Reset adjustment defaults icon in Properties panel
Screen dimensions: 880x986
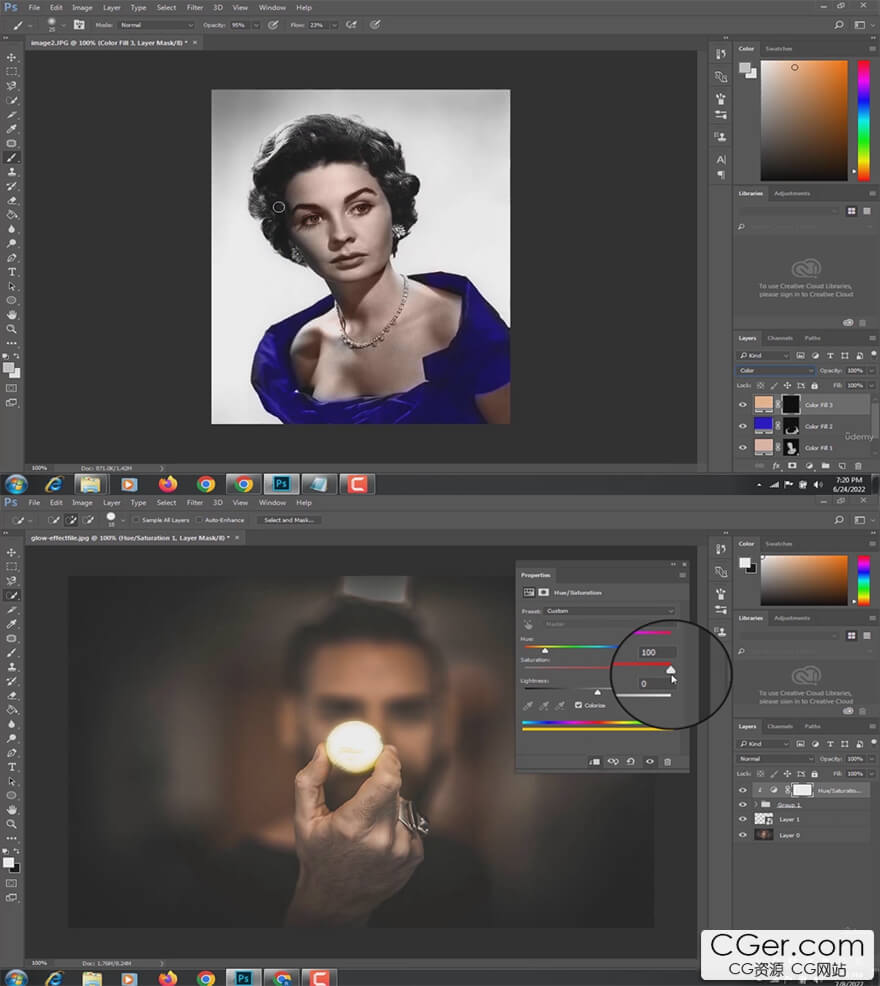pos(631,762)
